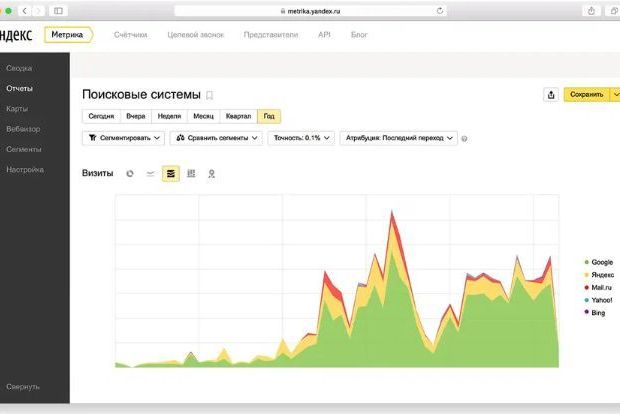Toggle Mail.ru series in the legend
620x414 pixels.
(x=598, y=287)
